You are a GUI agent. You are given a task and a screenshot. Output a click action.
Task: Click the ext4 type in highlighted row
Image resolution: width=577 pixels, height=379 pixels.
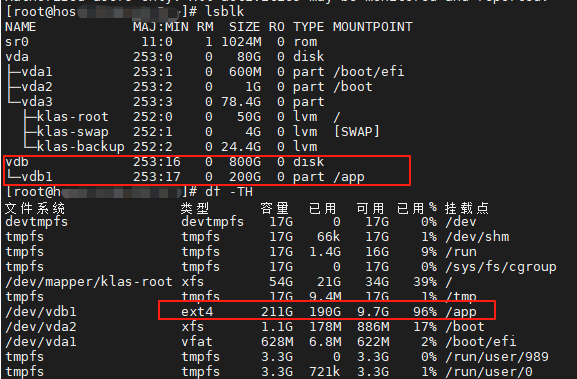coord(197,312)
